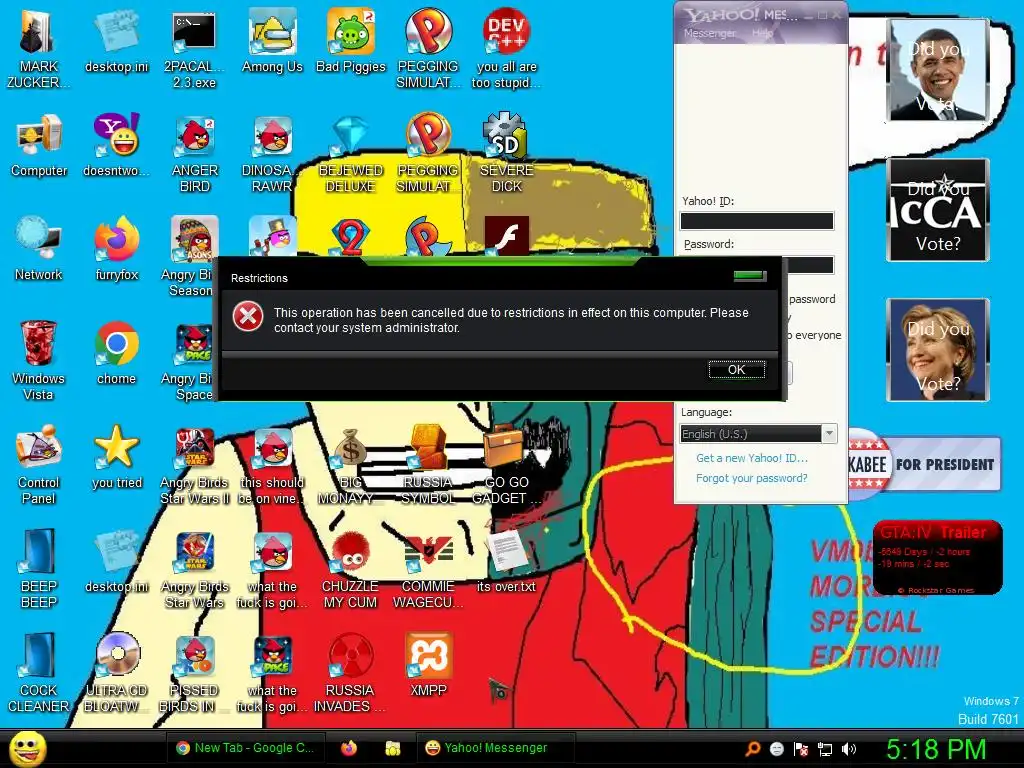Open the 'its over.txt' text file
The image size is (1024, 768).
pyautogui.click(x=506, y=562)
